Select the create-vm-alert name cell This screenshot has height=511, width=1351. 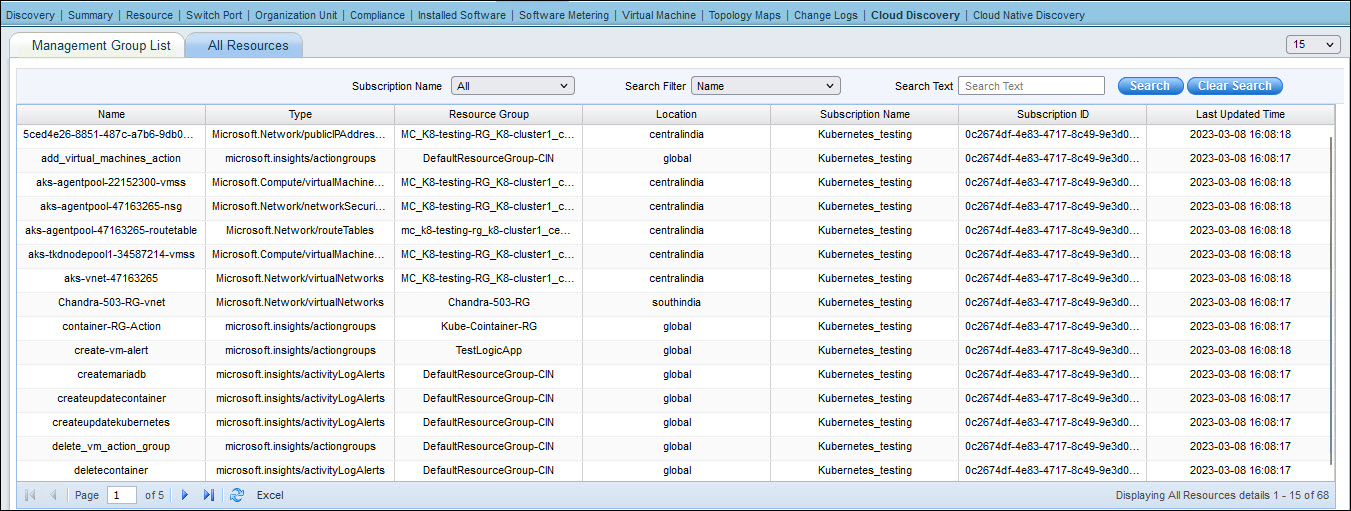pyautogui.click(x=112, y=350)
